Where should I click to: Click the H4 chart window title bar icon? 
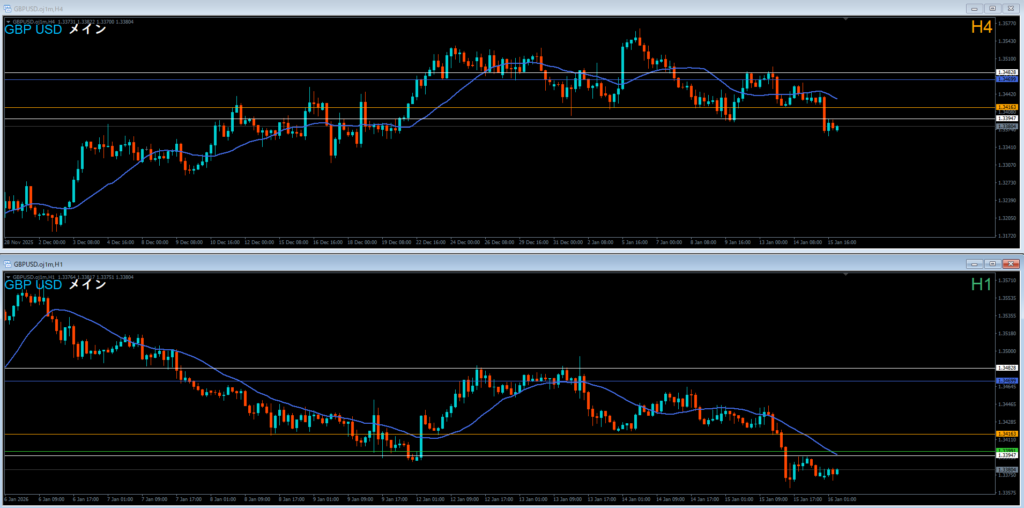(x=7, y=8)
